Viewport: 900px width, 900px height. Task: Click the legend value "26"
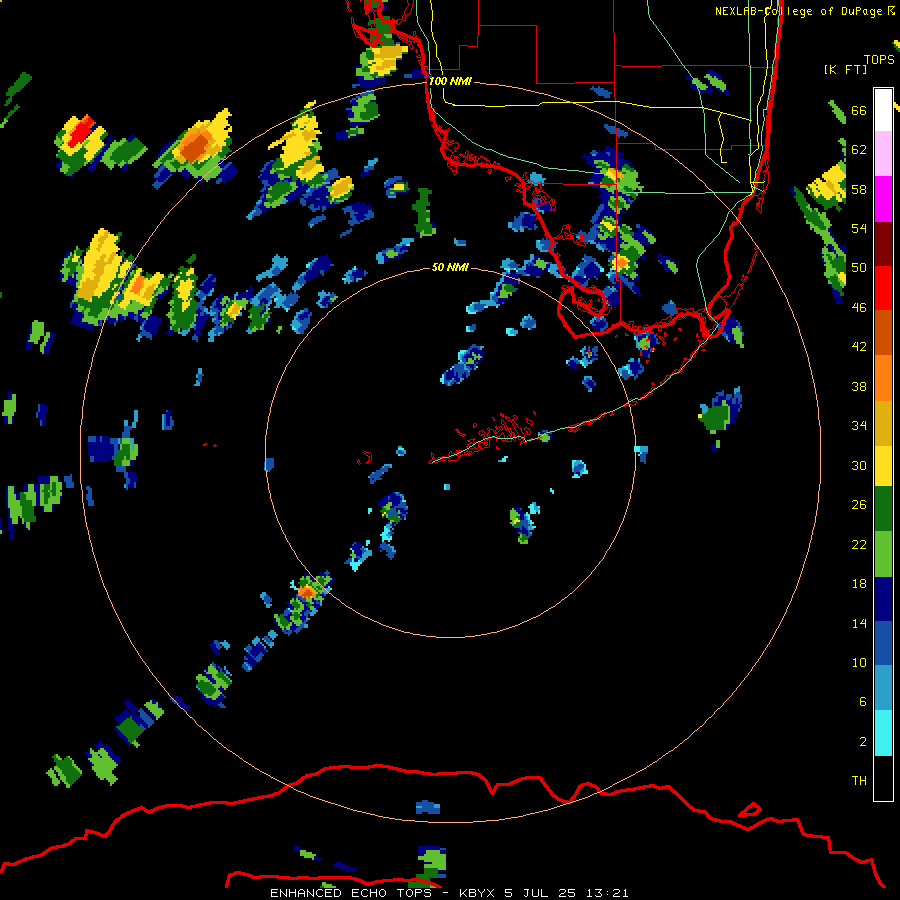pyautogui.click(x=859, y=505)
